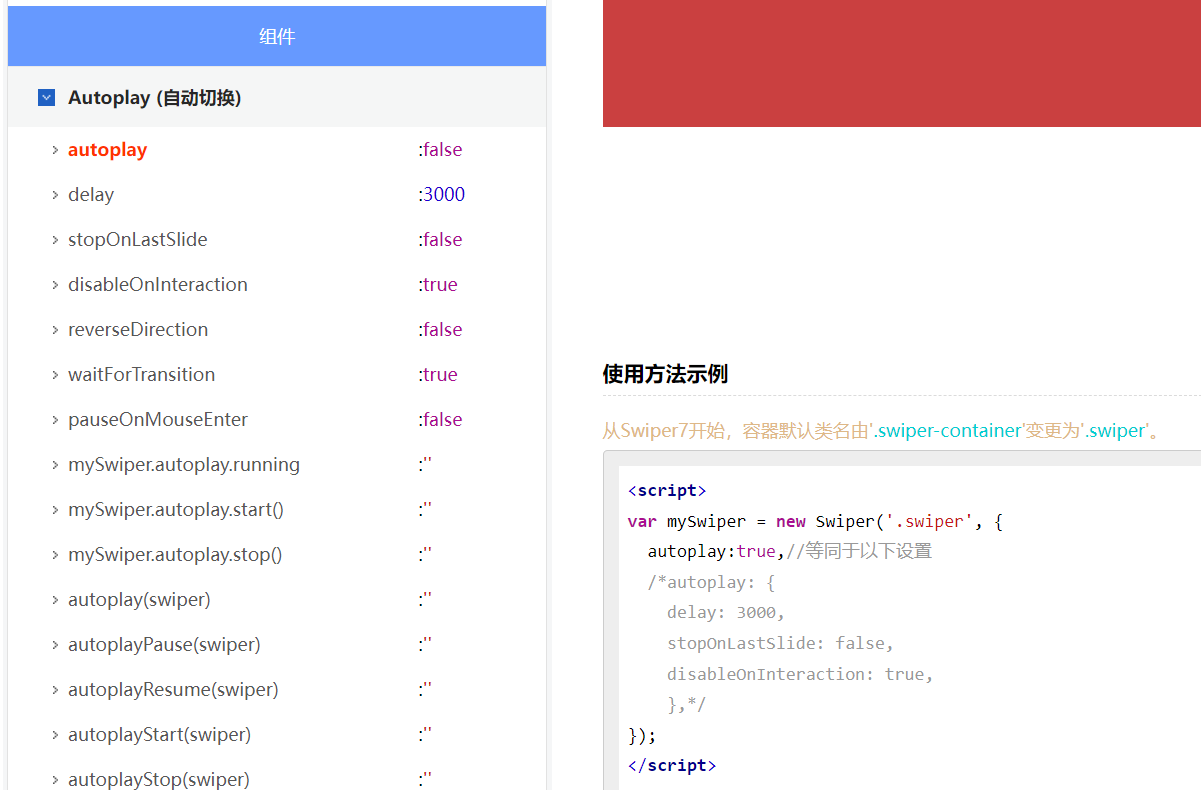Click chevron beside mySwiper.autoplay.start()
This screenshot has width=1201, height=790.
pos(55,510)
